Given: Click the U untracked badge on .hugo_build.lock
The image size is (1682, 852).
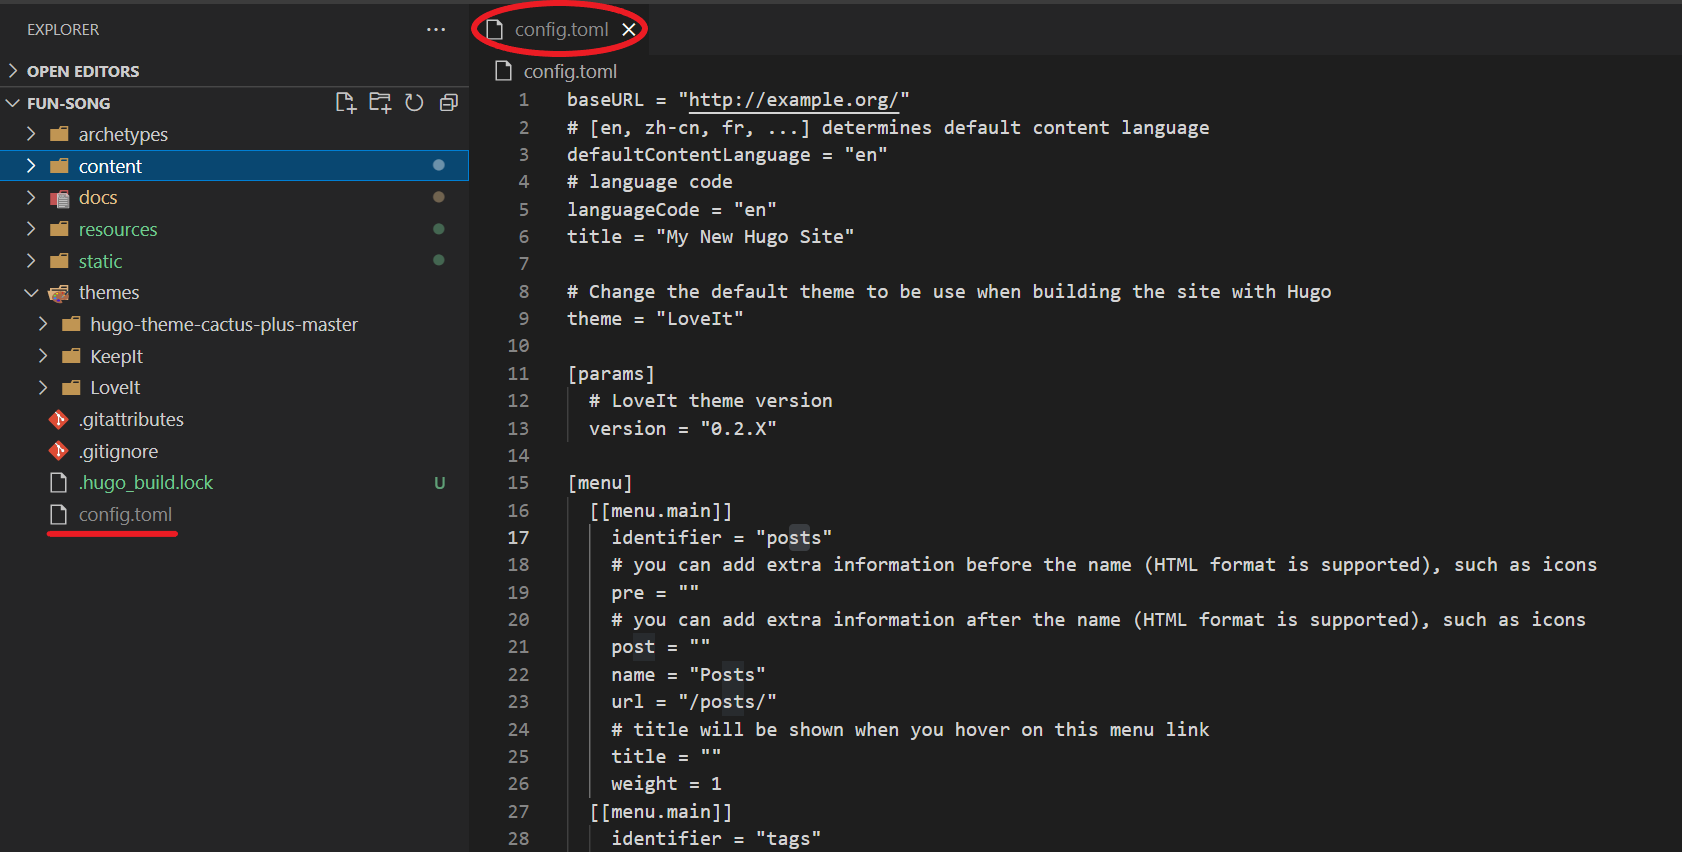Looking at the screenshot, I should [439, 483].
